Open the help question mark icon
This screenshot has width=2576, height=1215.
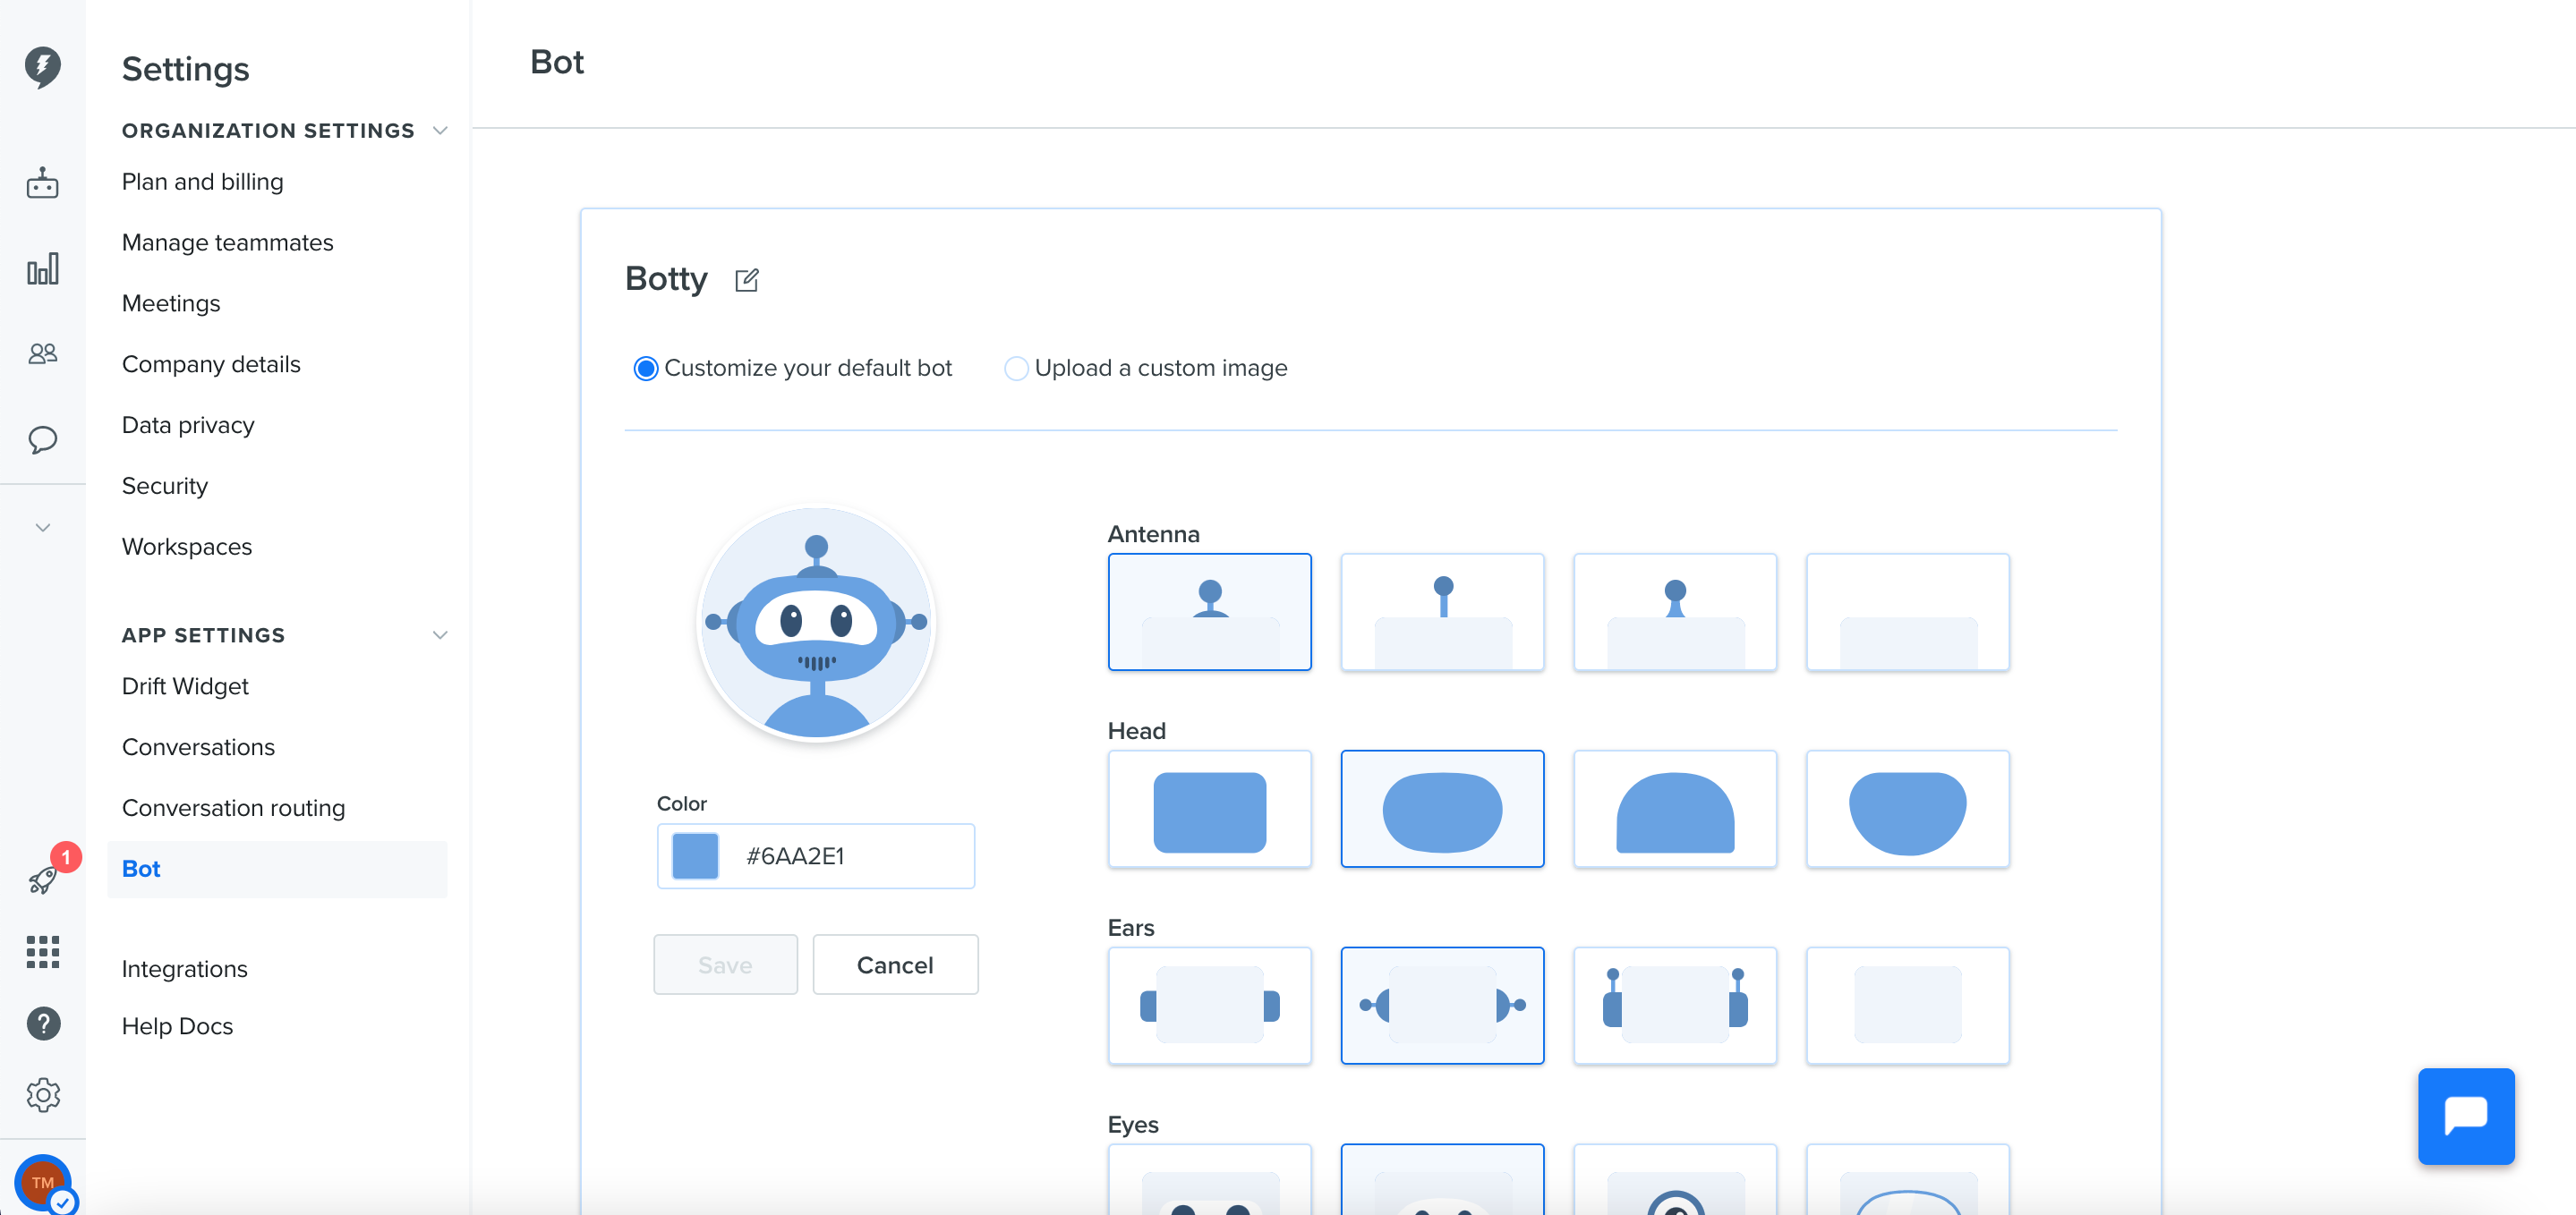pos(42,1023)
